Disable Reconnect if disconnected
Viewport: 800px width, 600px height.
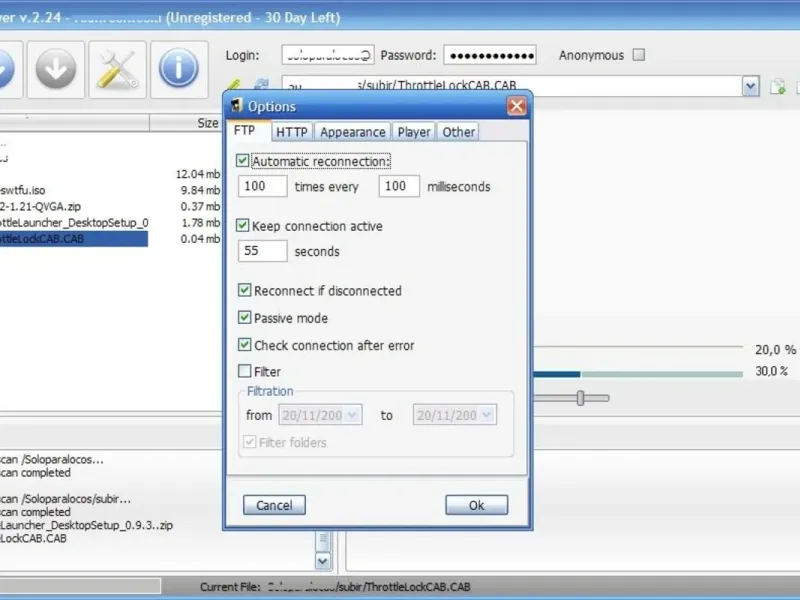244,290
